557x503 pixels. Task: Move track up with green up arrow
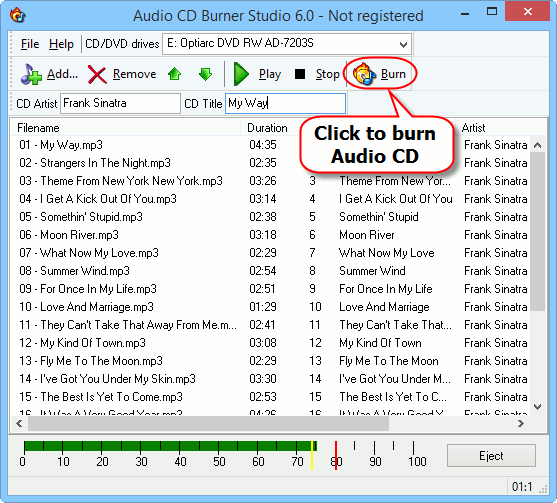coord(174,74)
